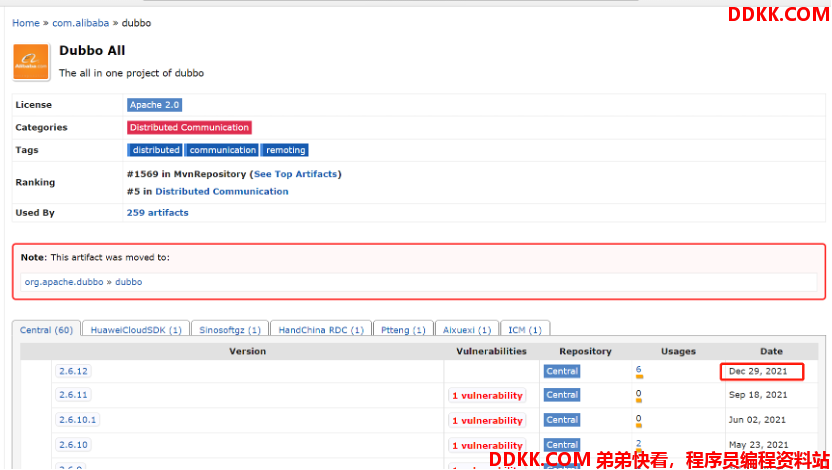This screenshot has width=832, height=470.
Task: Switch to the HuaweiCloudSDK (1) tab
Action: click(136, 329)
